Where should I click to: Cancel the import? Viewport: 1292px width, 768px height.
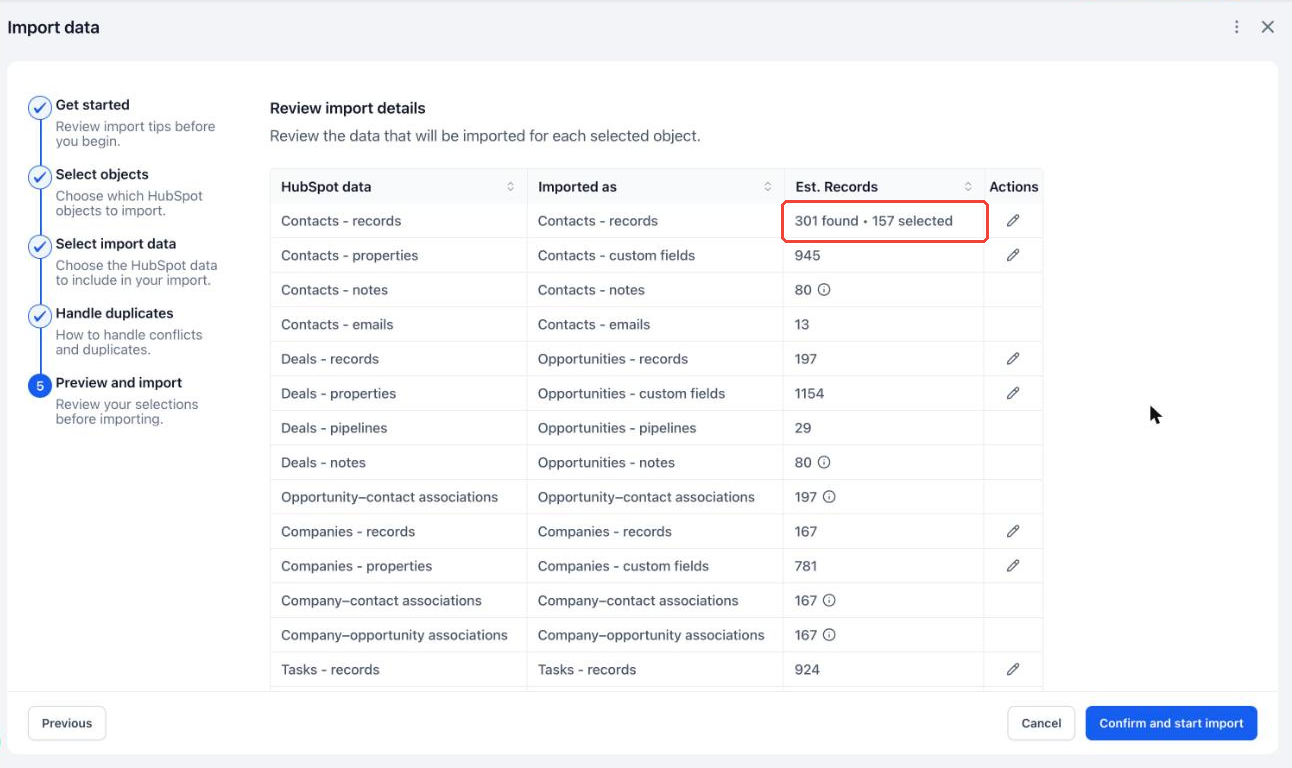tap(1041, 723)
